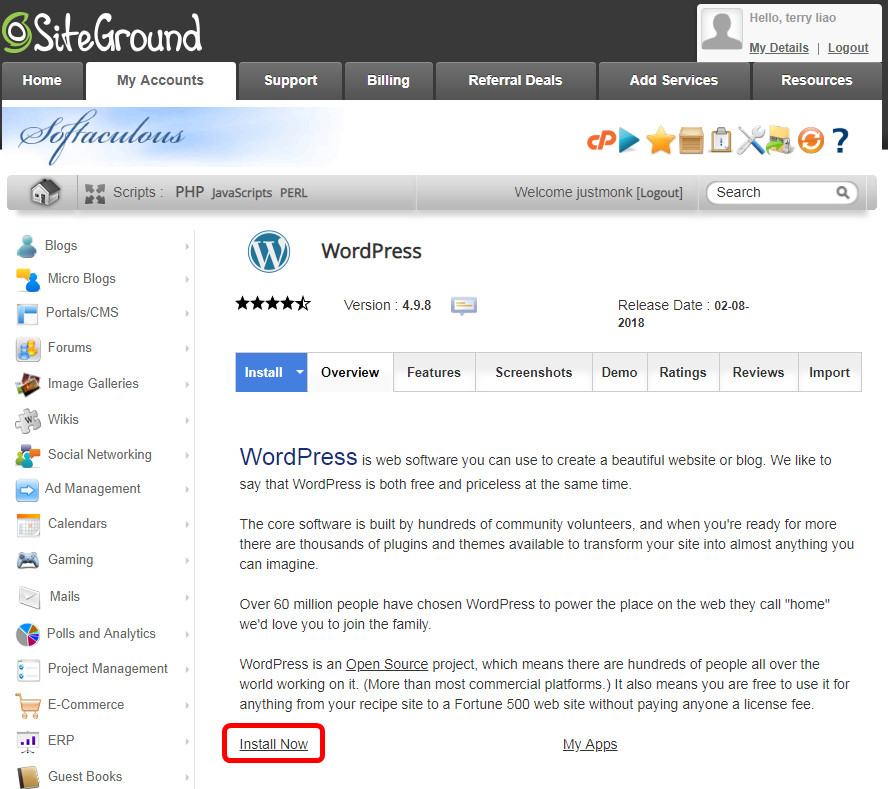The width and height of the screenshot is (888, 789).
Task: Open Referral Deals navigation tab
Action: pos(515,80)
